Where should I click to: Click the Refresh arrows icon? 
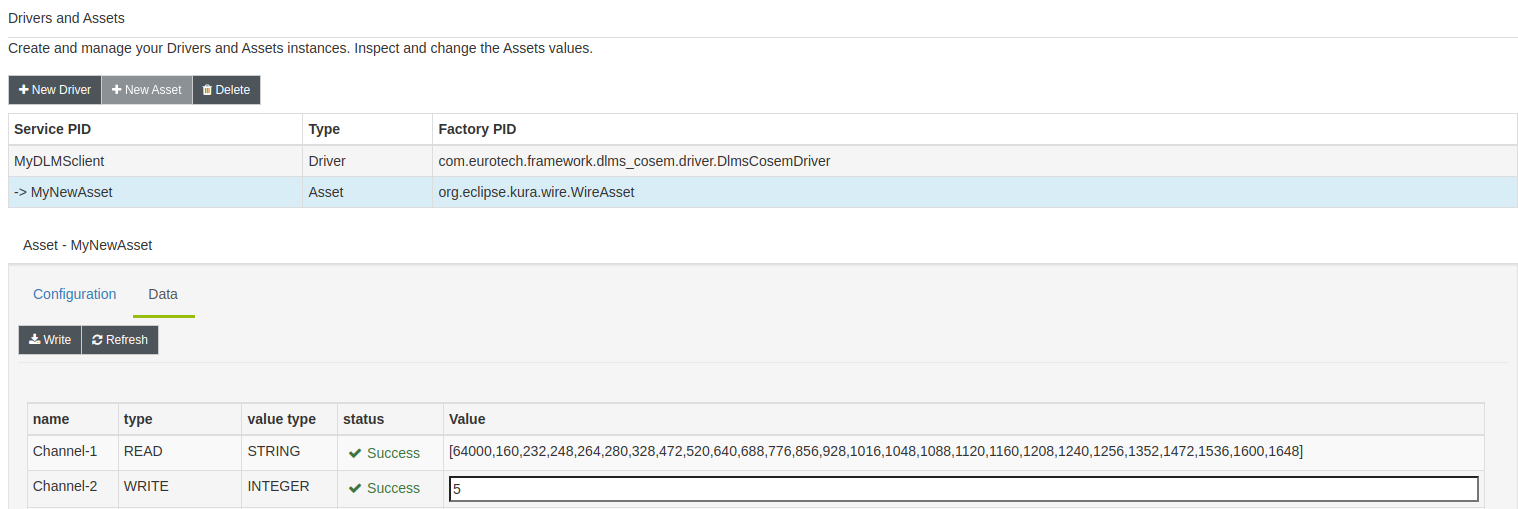coord(97,340)
